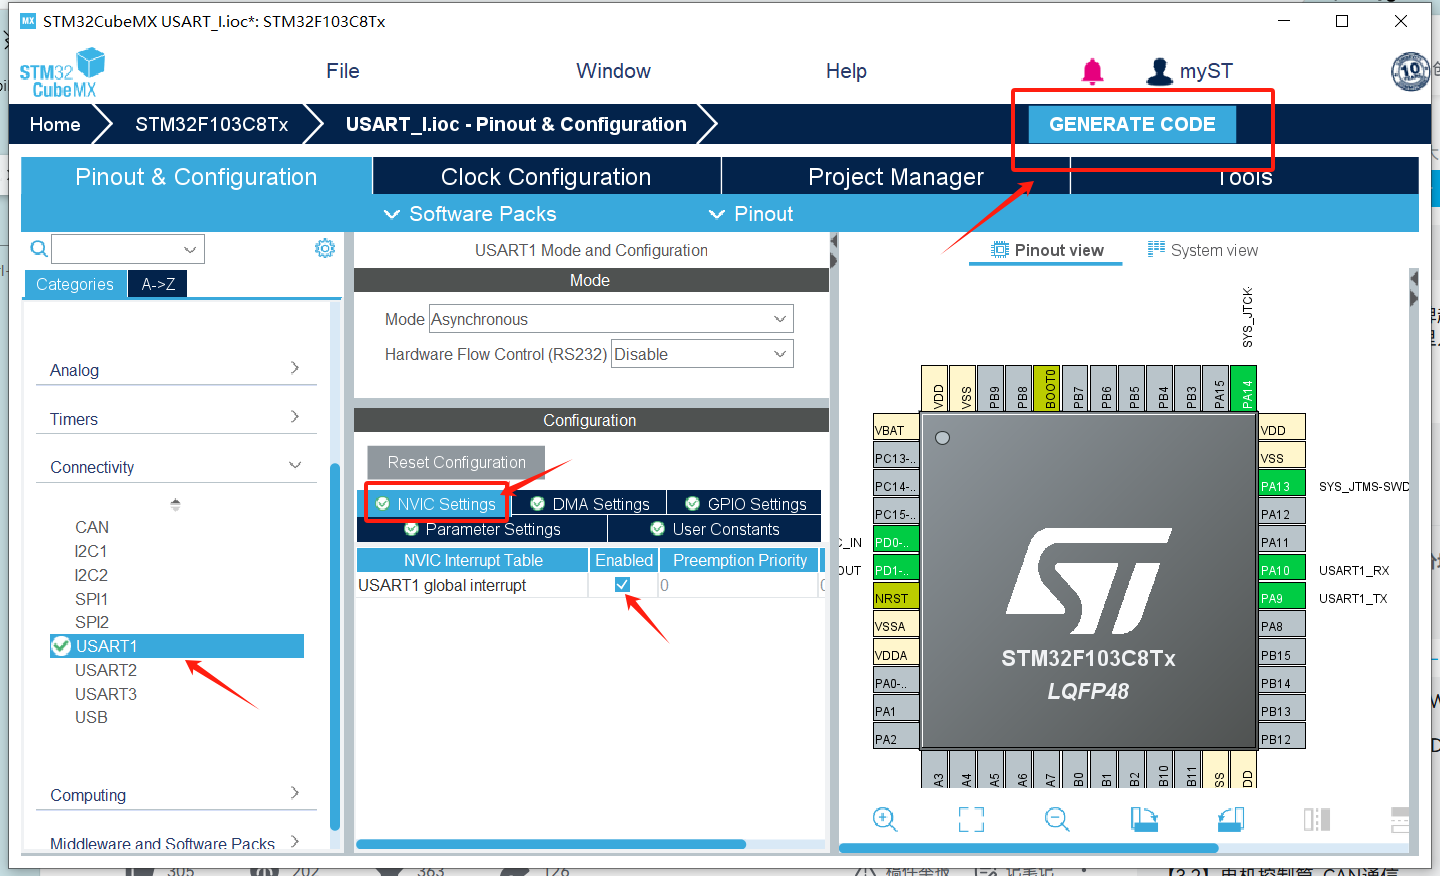Image resolution: width=1440 pixels, height=876 pixels.
Task: Select CAN in Connectivity list
Action: point(92,527)
